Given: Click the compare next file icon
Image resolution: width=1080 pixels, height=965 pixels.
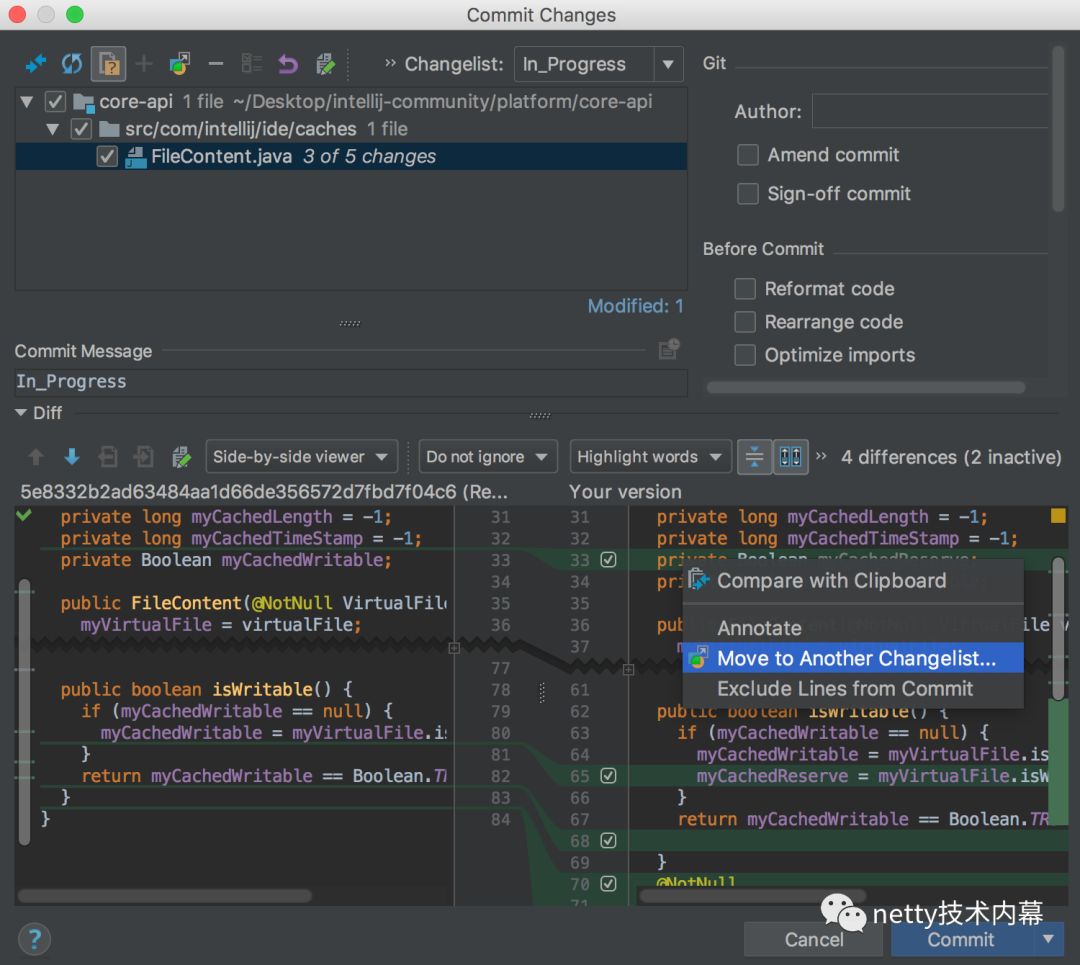Looking at the screenshot, I should click(x=144, y=457).
